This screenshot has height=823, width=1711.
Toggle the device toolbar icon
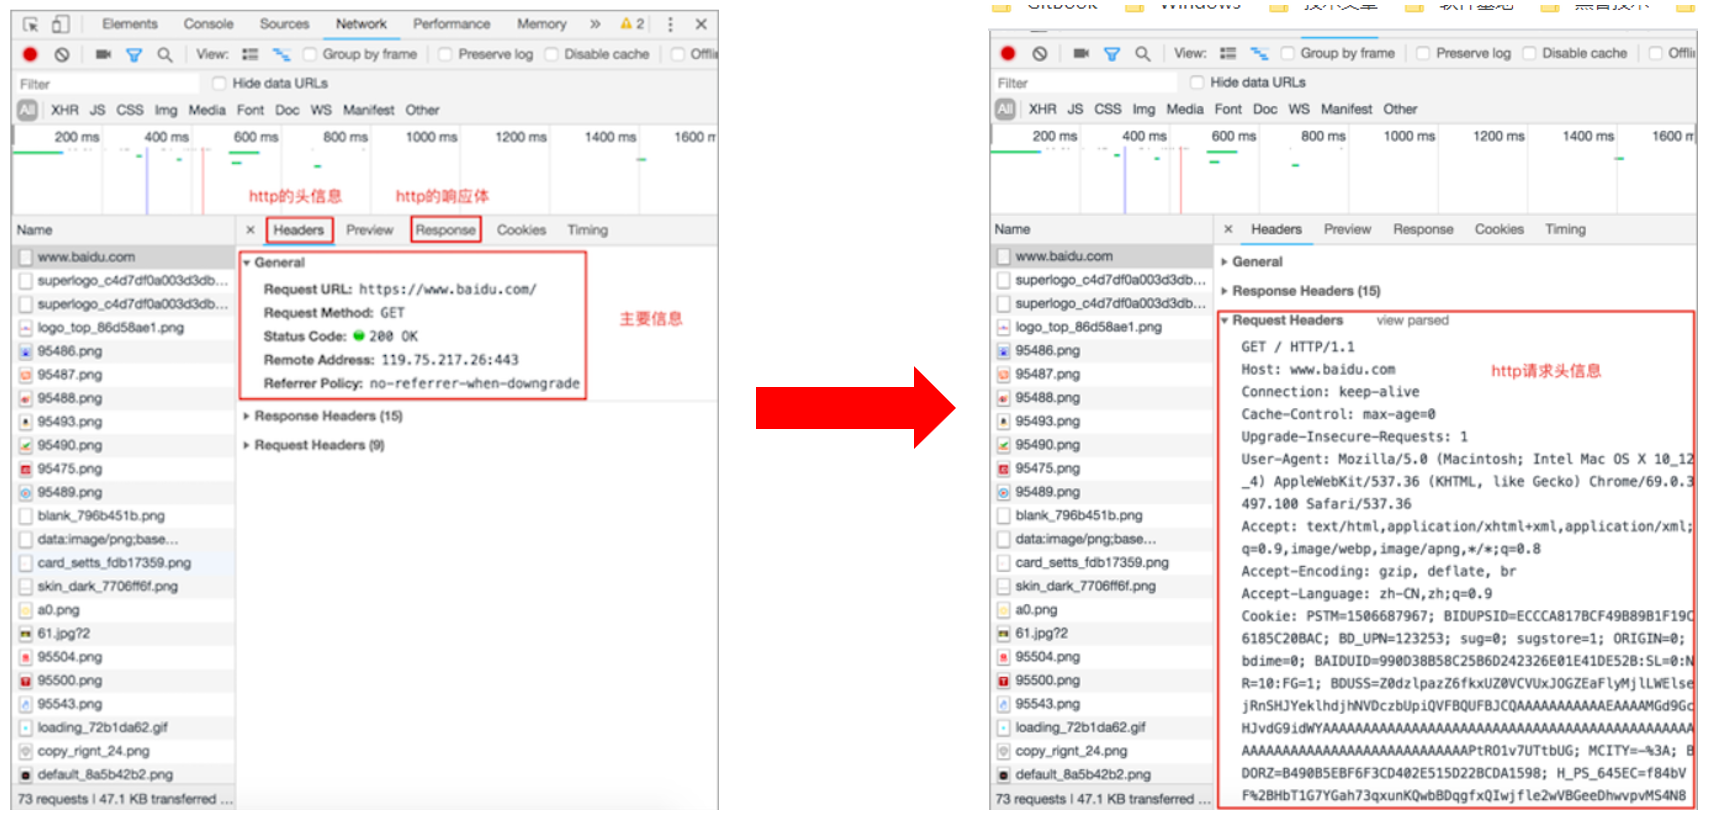click(60, 24)
